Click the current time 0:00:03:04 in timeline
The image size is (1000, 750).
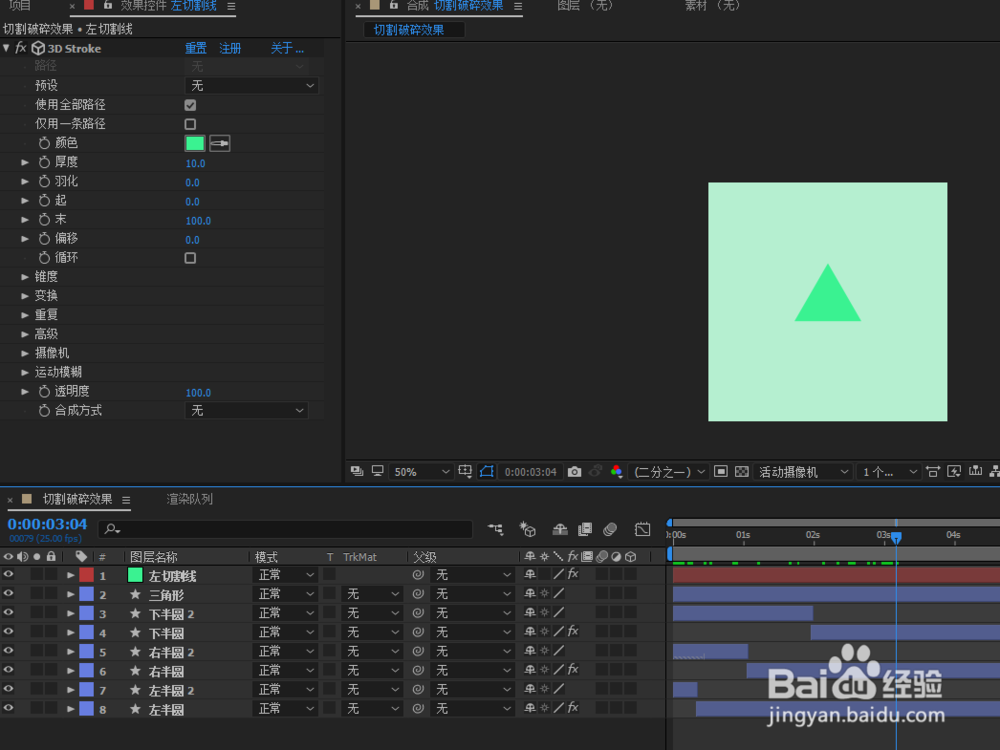coord(47,524)
